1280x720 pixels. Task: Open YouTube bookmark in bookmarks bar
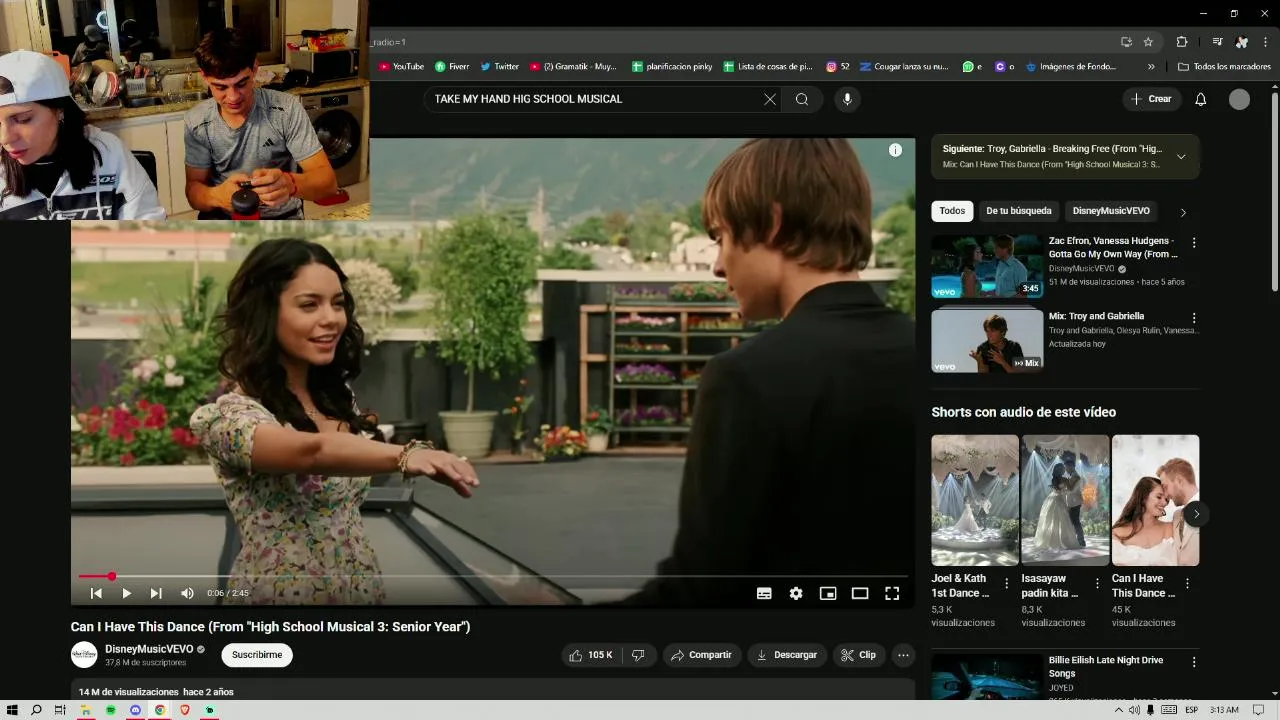click(x=402, y=67)
